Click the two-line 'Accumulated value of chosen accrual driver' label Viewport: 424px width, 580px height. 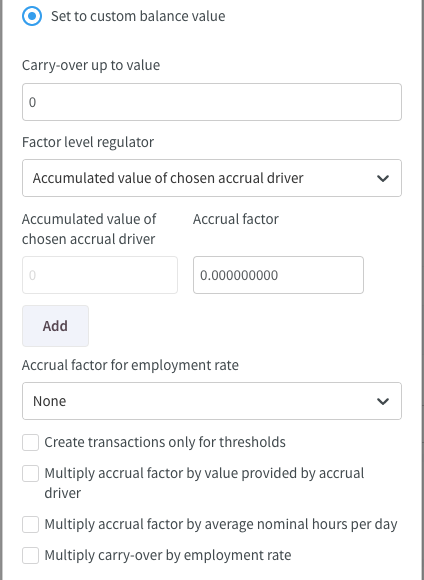[x=89, y=229]
